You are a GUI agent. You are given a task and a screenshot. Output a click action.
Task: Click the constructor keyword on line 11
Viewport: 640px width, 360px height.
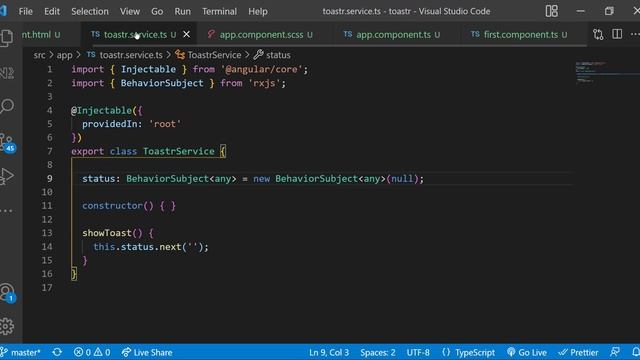[x=112, y=206]
